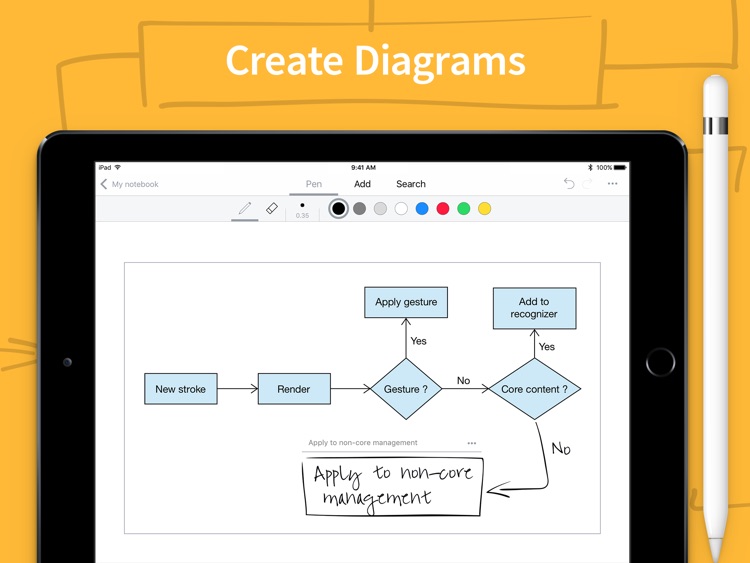
Task: Tap the redo arrow
Action: point(587,184)
